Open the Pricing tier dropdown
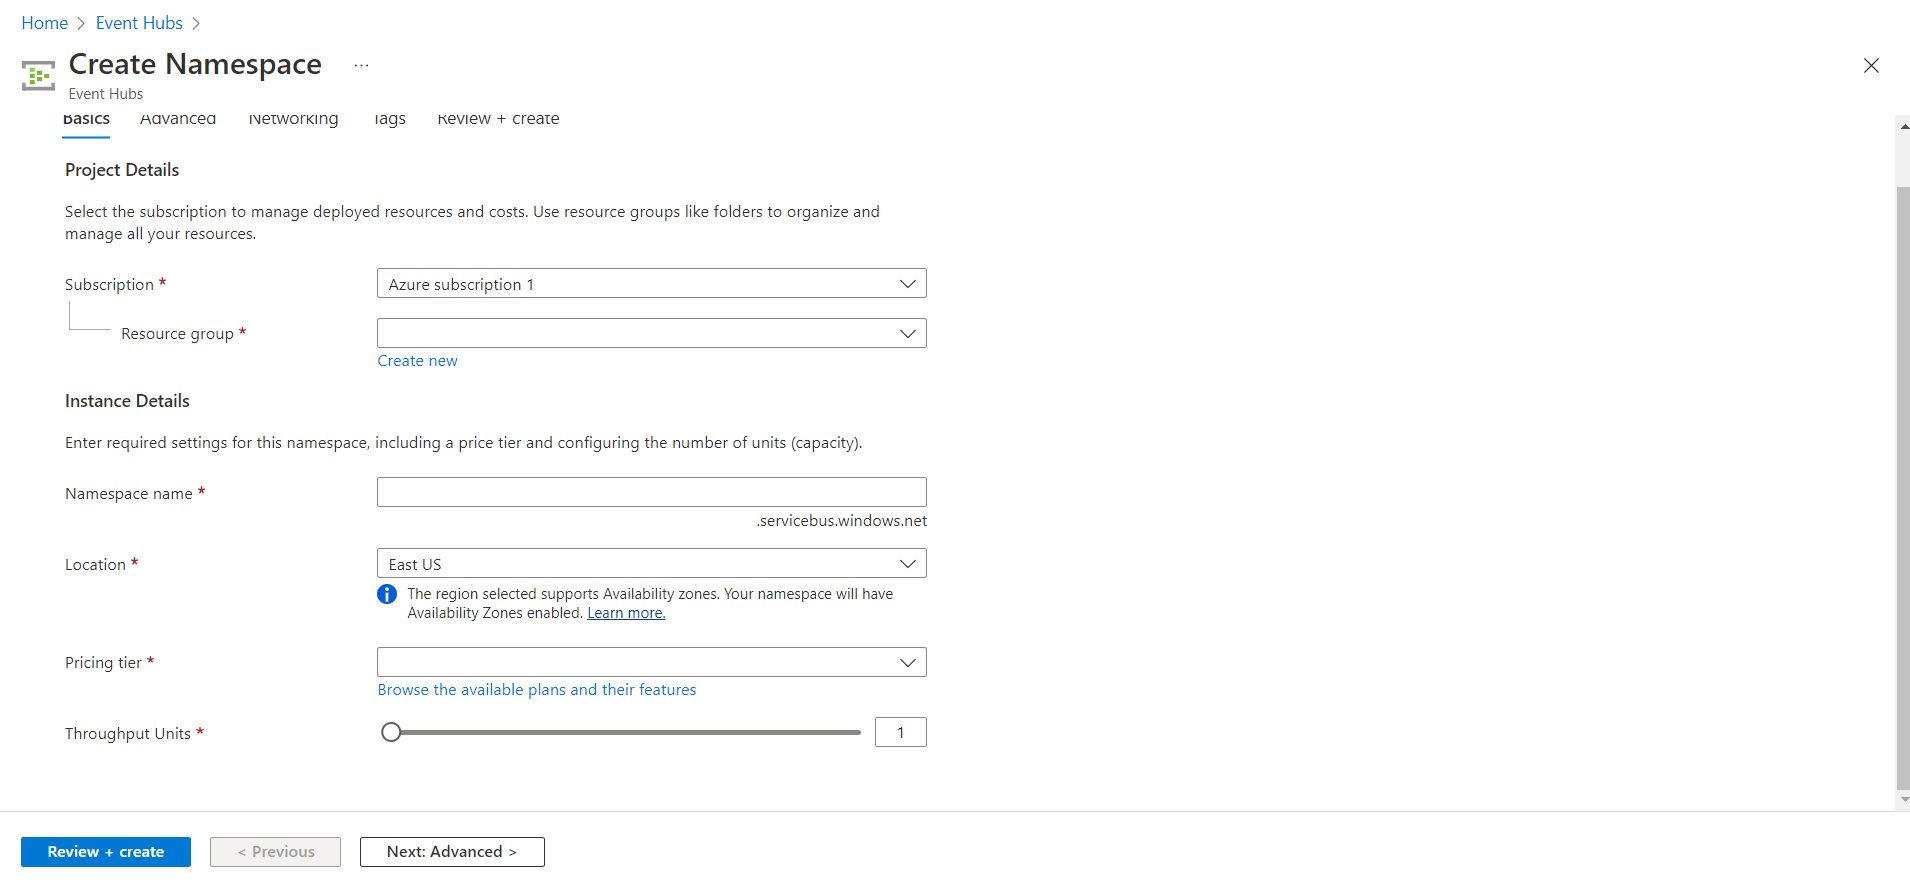This screenshot has width=1910, height=884. coord(651,662)
